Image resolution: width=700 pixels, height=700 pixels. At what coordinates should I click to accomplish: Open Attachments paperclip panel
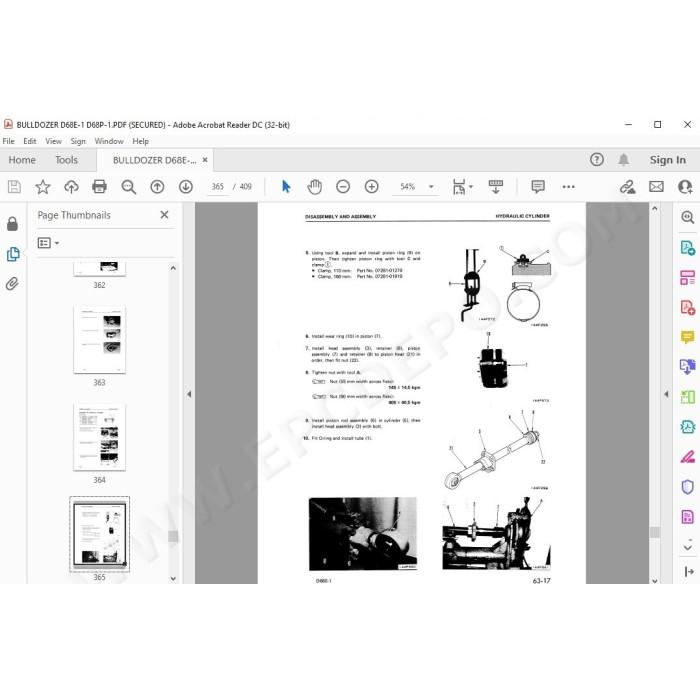[x=12, y=283]
